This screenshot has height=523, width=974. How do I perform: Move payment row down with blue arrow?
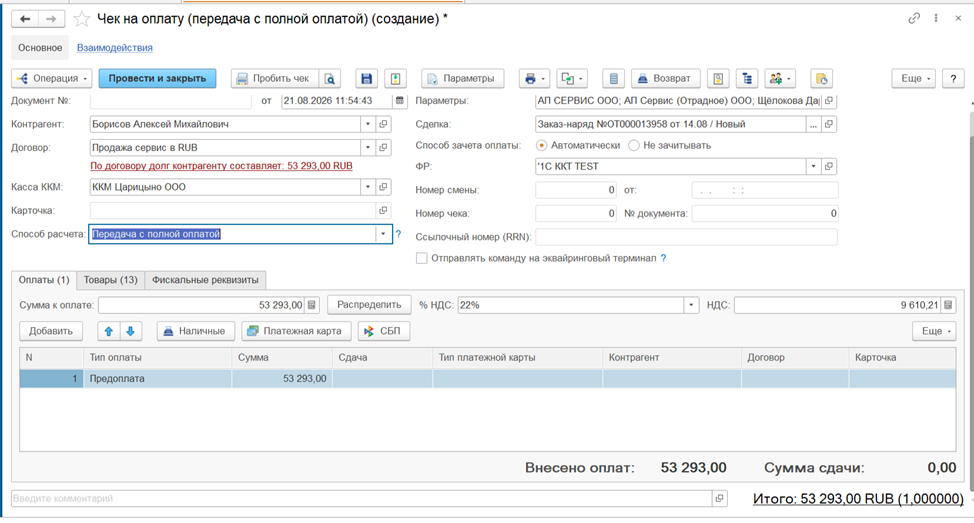click(130, 331)
